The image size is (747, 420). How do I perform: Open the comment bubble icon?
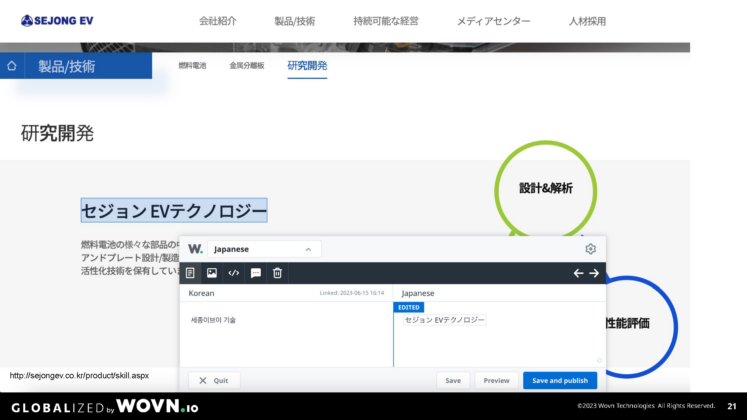click(x=256, y=273)
